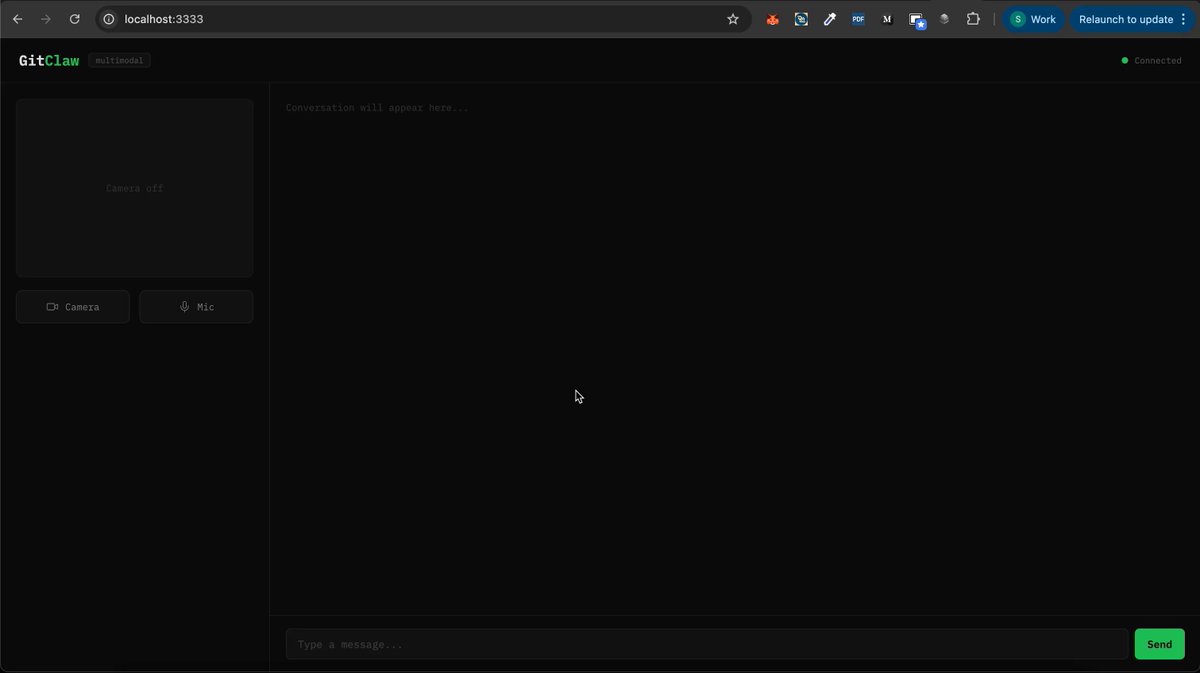Enable the microphone via the Mic icon

point(183,306)
